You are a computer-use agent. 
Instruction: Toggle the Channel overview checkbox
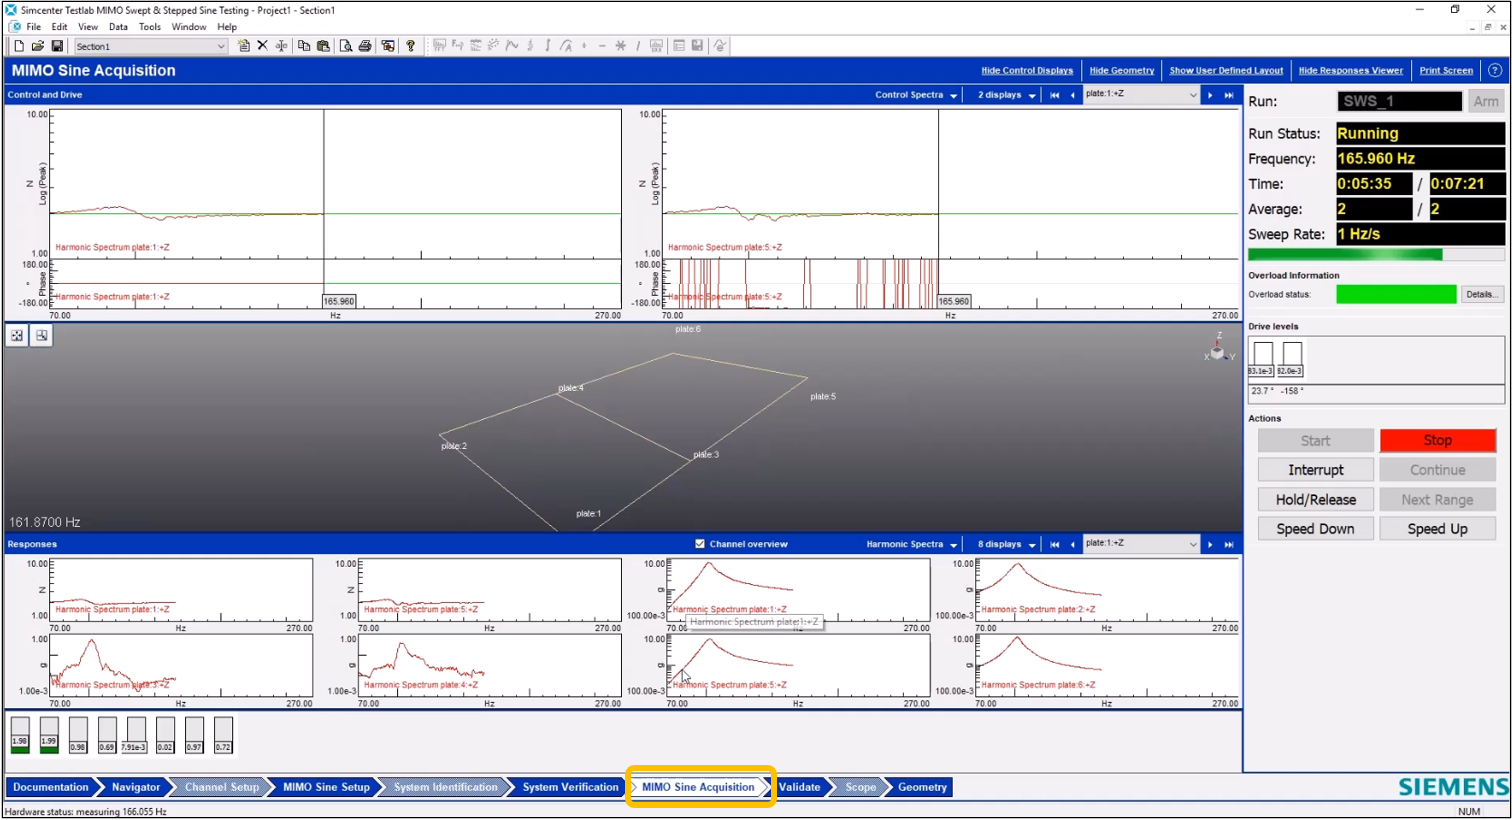(700, 544)
